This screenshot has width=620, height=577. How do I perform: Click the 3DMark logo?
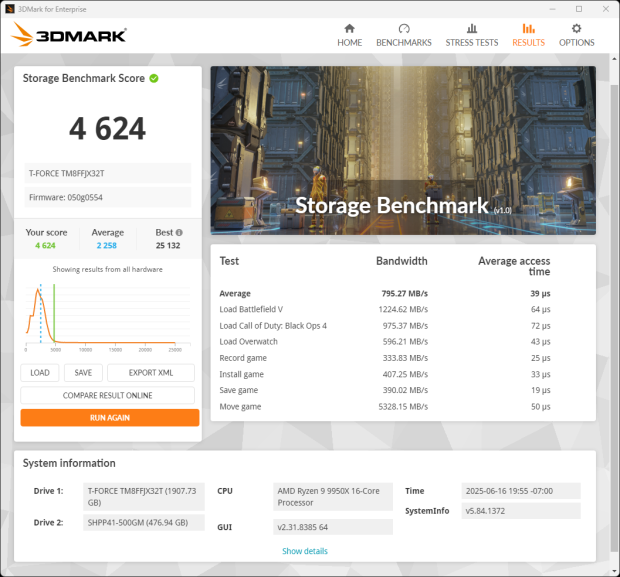(x=68, y=34)
